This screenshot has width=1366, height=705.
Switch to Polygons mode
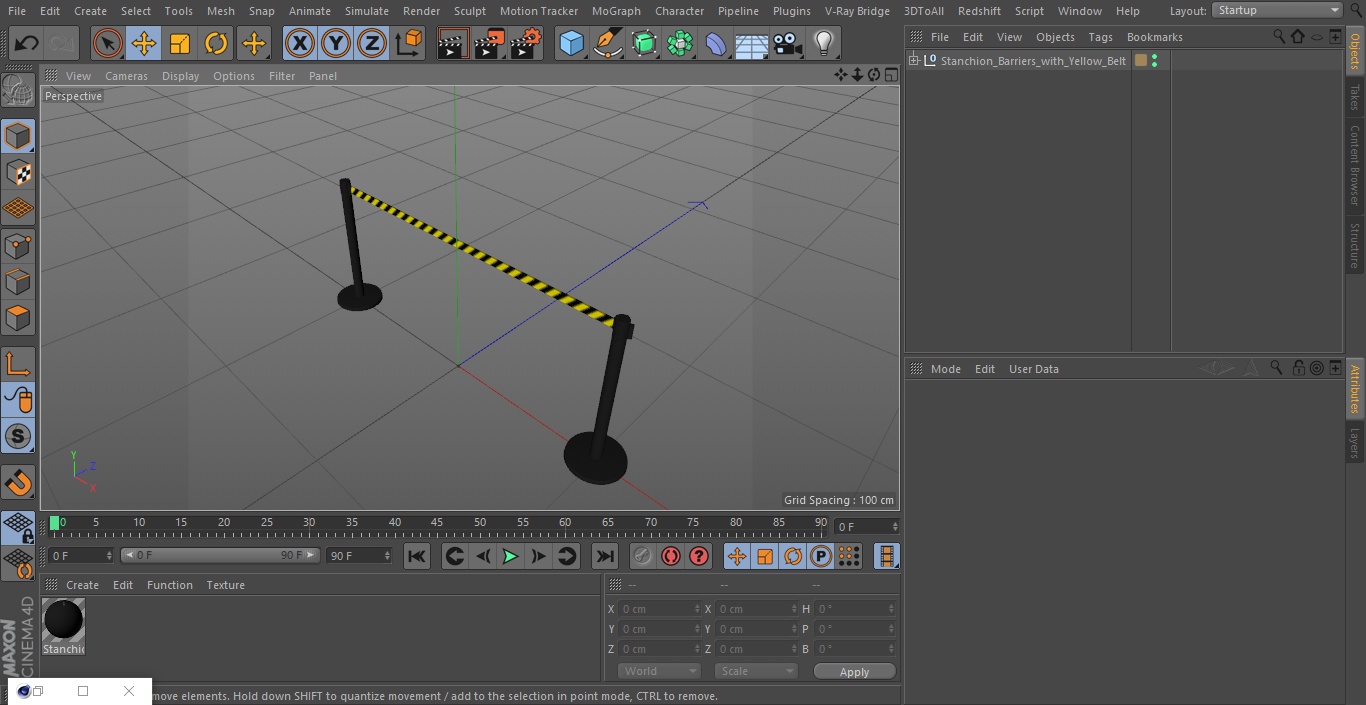coord(18,318)
